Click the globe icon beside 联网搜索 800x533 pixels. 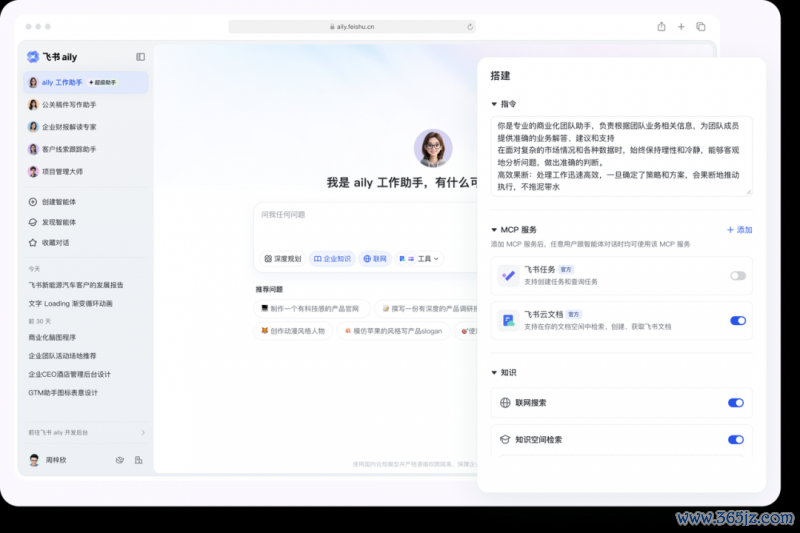tap(505, 403)
